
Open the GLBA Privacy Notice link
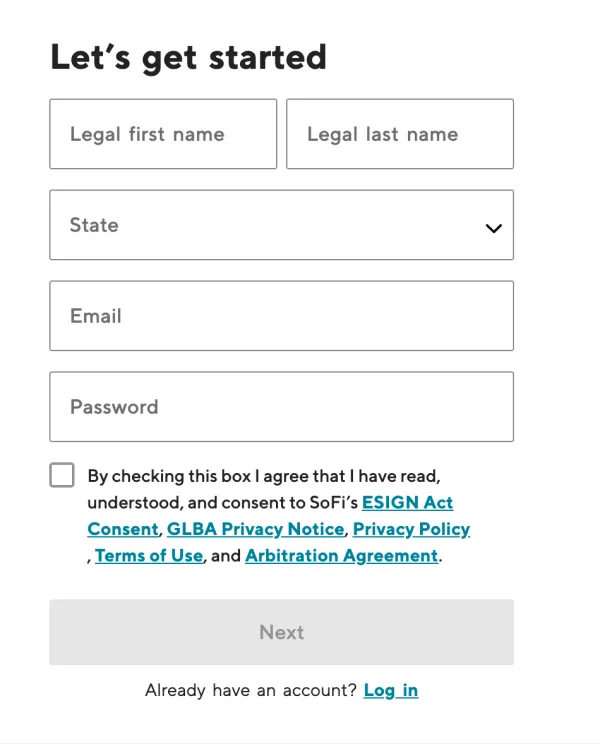pyautogui.click(x=256, y=529)
